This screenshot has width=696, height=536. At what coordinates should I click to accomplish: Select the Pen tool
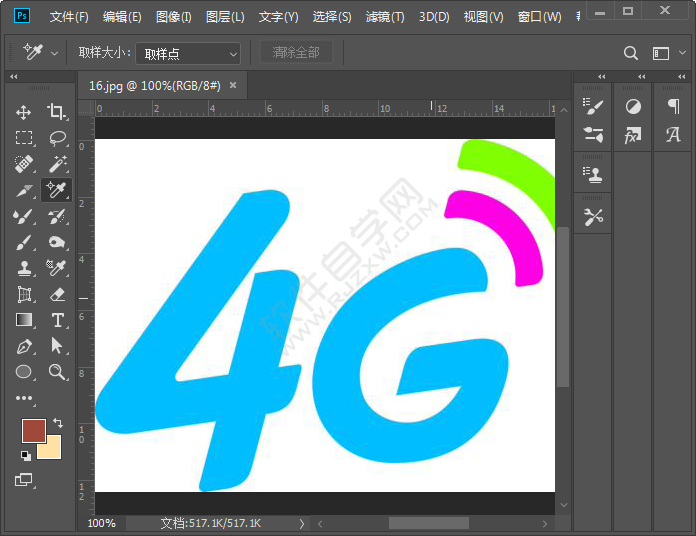(24, 346)
